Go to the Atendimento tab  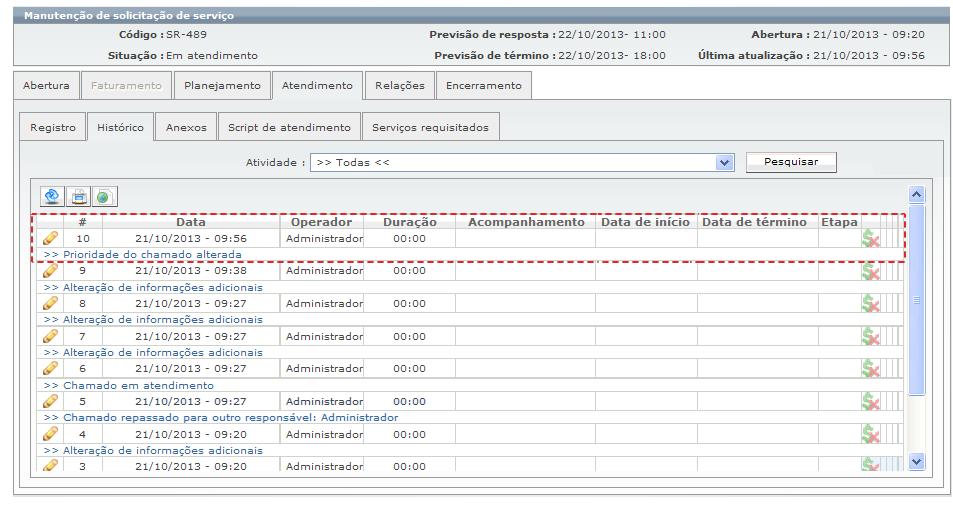317,86
